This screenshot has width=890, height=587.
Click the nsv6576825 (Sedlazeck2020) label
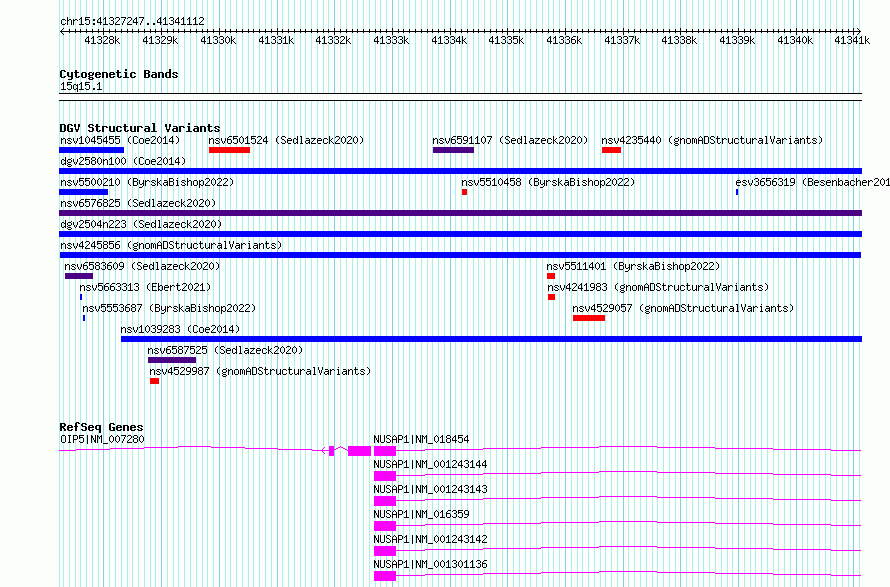click(x=138, y=203)
